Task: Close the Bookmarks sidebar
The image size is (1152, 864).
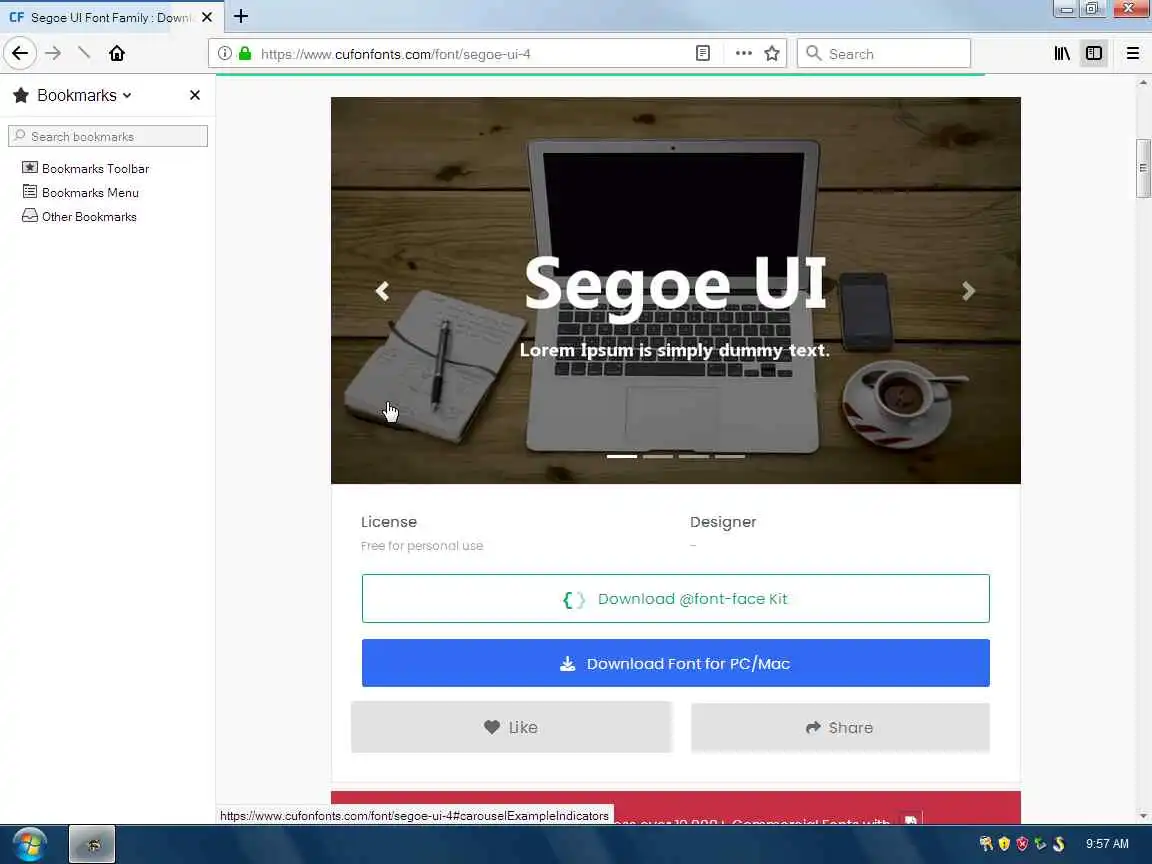Action: coord(195,95)
